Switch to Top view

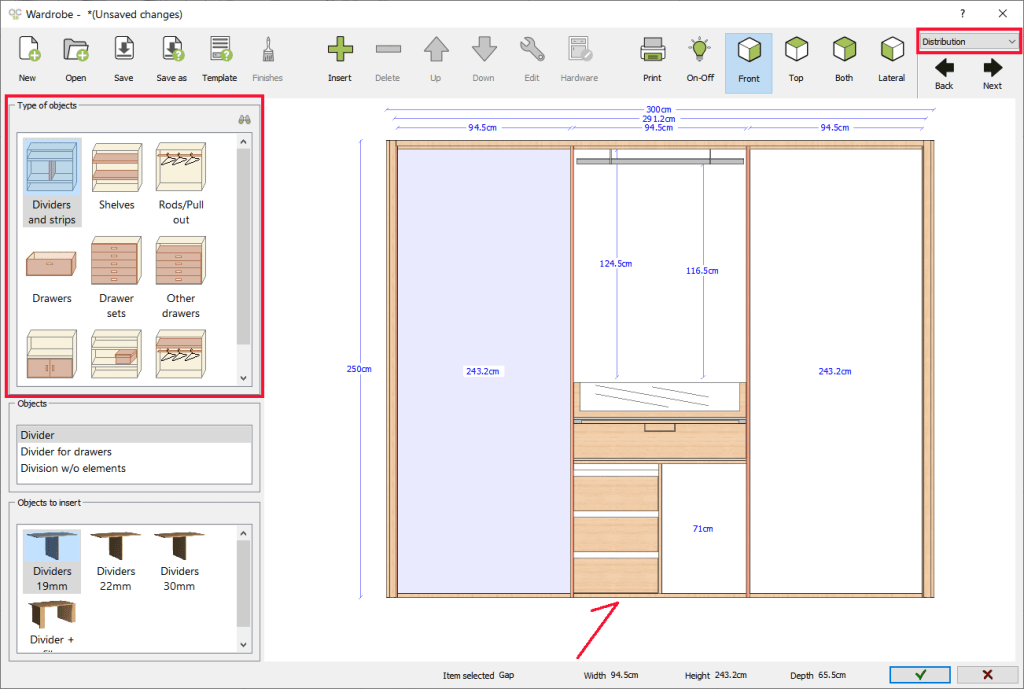point(796,59)
